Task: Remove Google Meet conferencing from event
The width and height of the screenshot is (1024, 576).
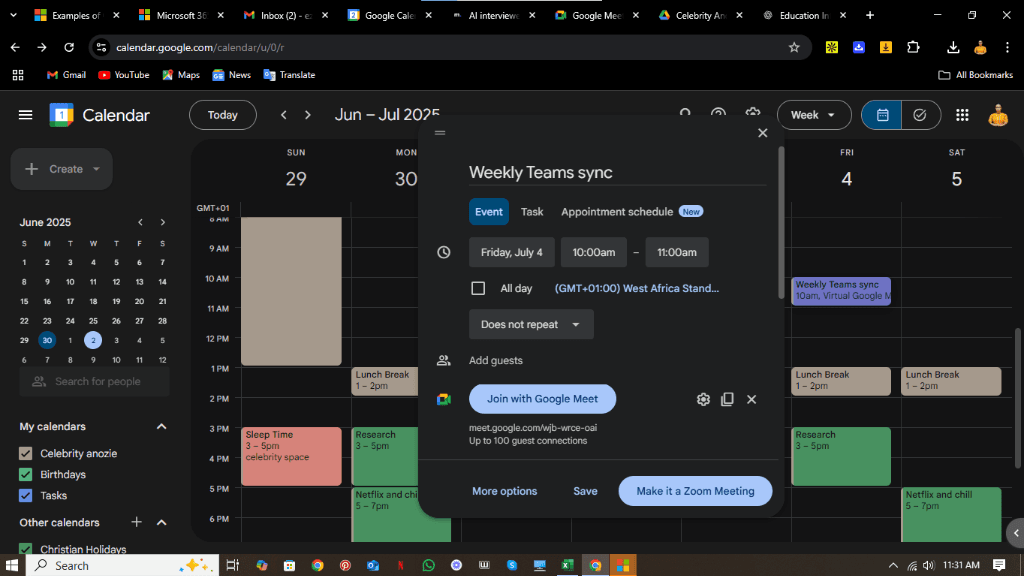Action: click(x=752, y=399)
